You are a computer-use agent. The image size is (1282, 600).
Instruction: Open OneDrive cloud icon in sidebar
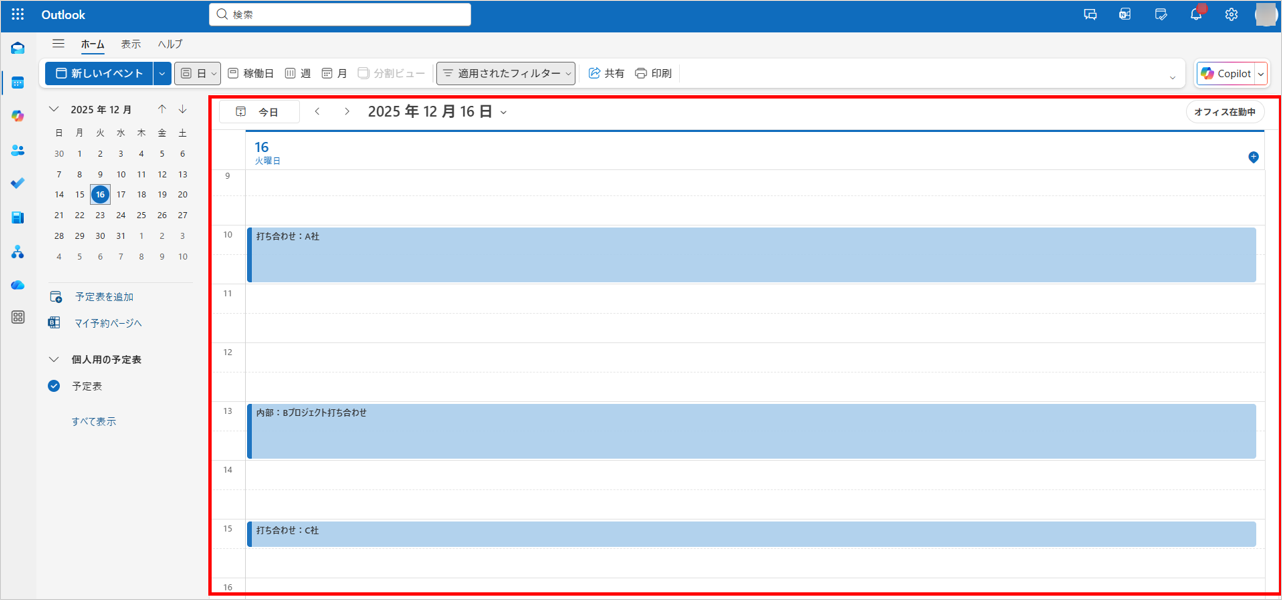(18, 285)
